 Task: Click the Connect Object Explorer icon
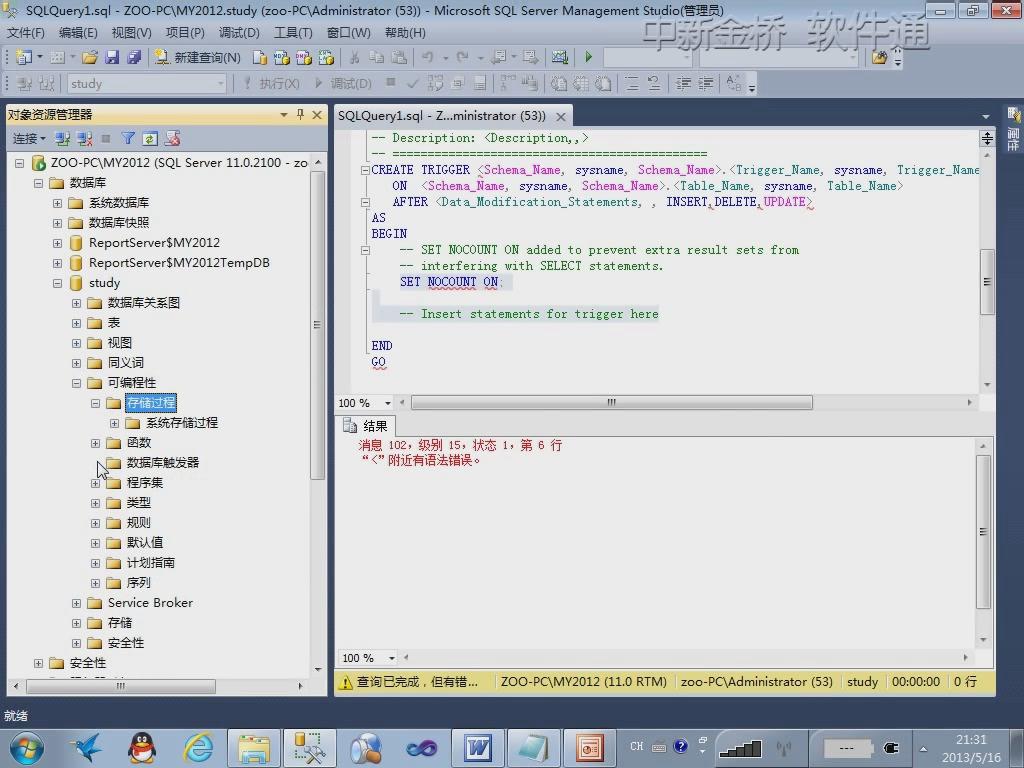click(63, 138)
